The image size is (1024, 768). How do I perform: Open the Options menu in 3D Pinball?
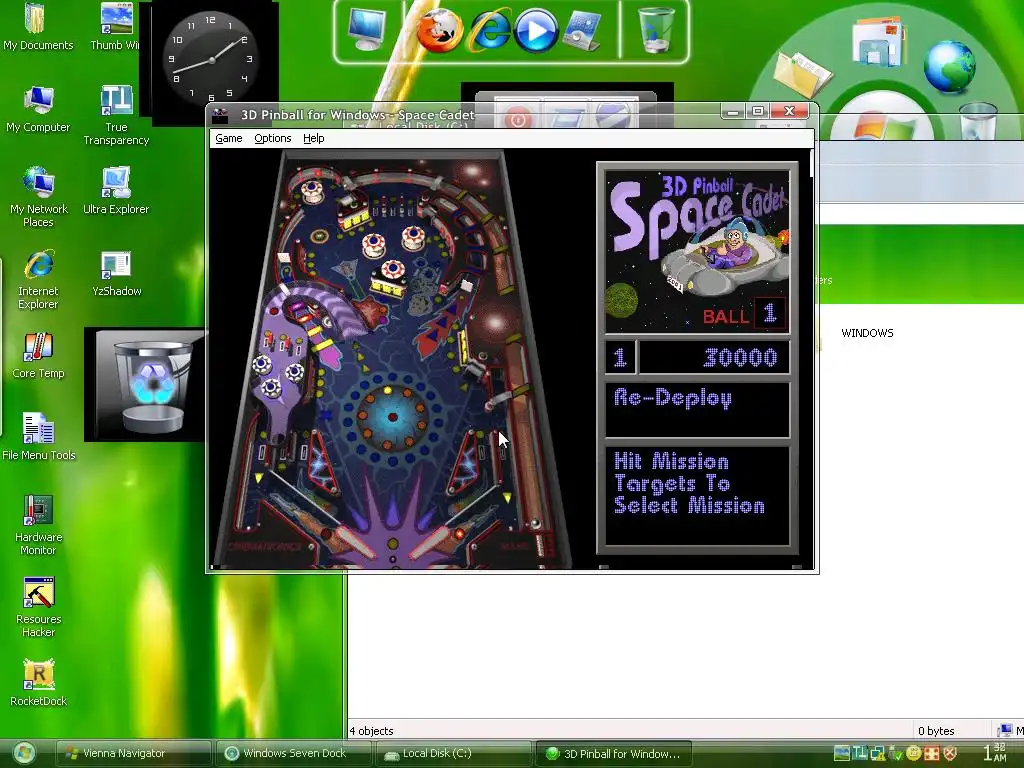point(272,138)
